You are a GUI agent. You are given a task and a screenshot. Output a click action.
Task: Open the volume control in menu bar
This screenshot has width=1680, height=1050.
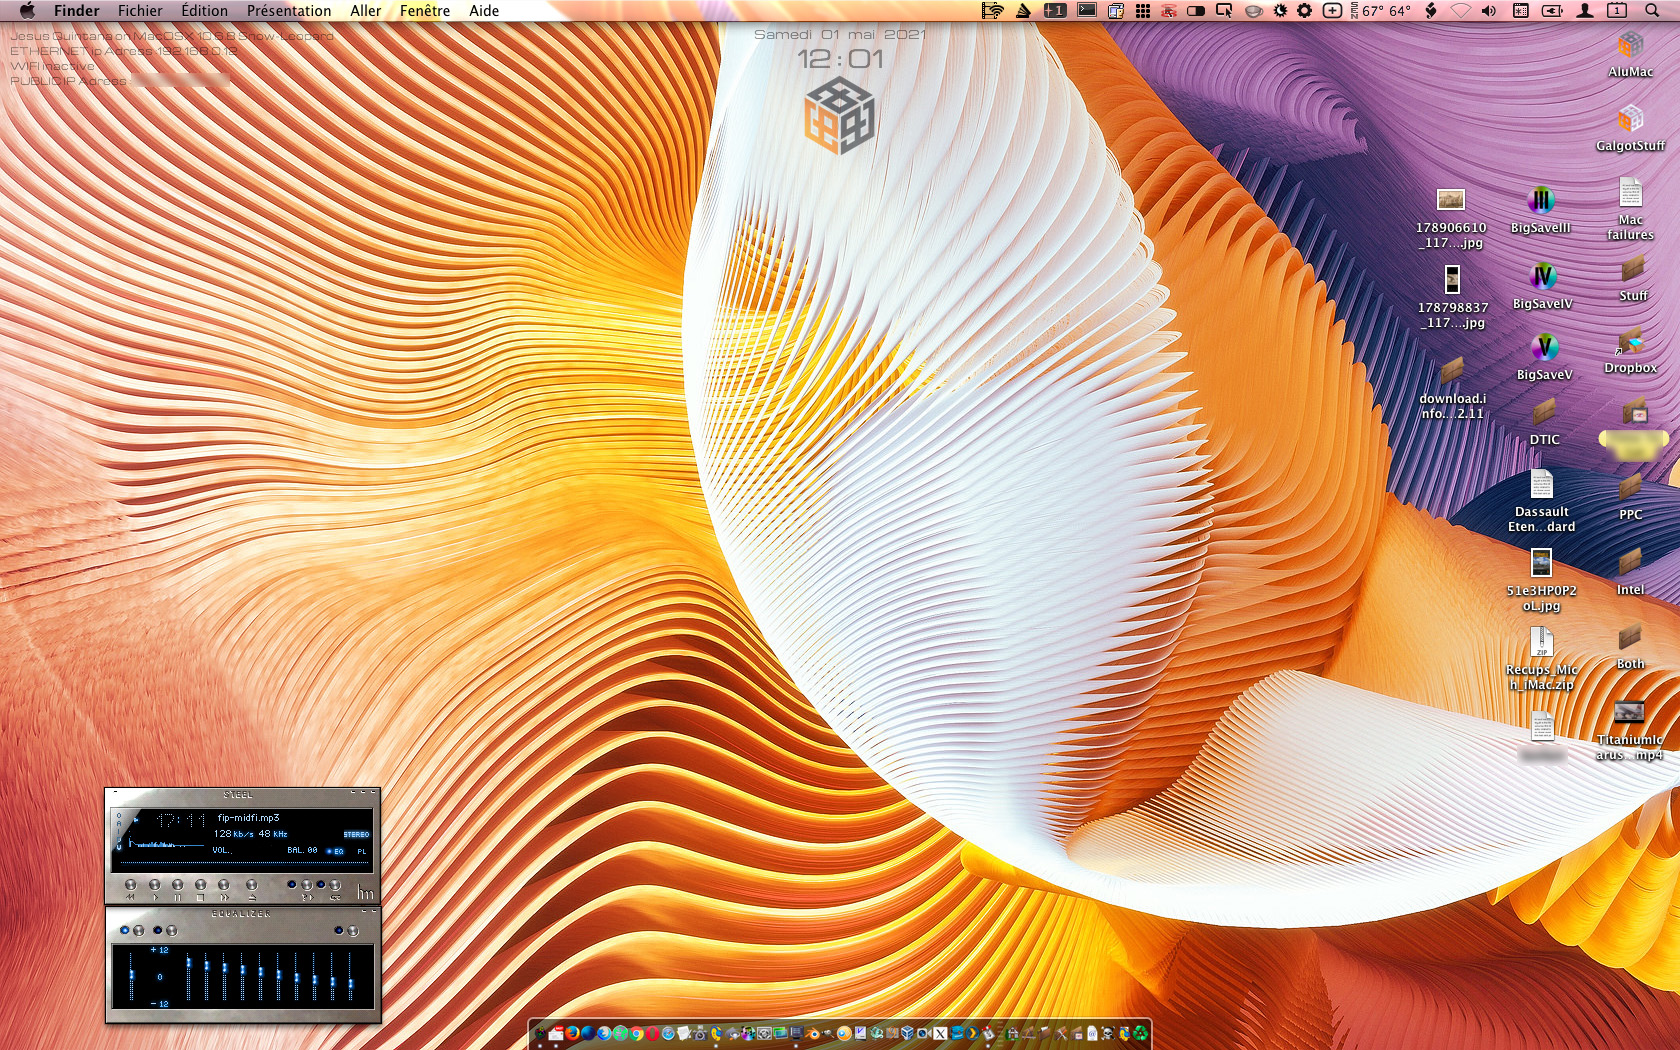pyautogui.click(x=1489, y=11)
